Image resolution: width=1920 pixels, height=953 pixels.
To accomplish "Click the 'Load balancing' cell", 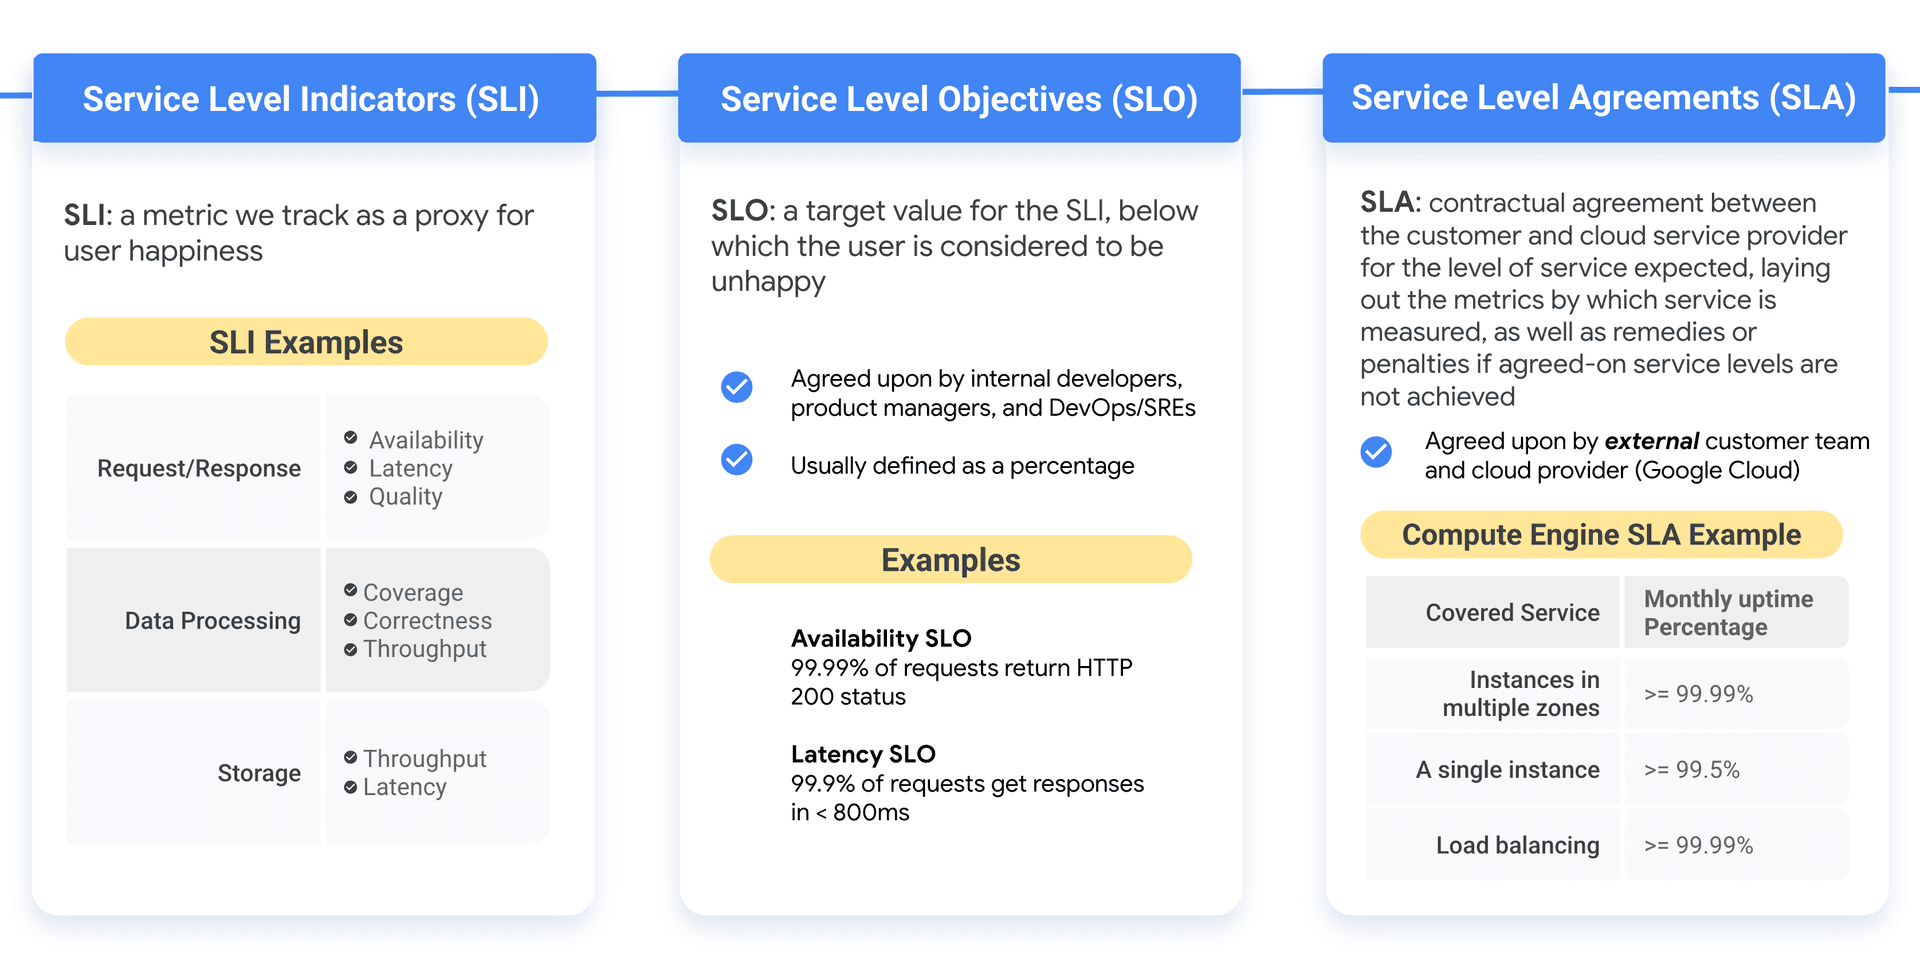I will (1493, 845).
